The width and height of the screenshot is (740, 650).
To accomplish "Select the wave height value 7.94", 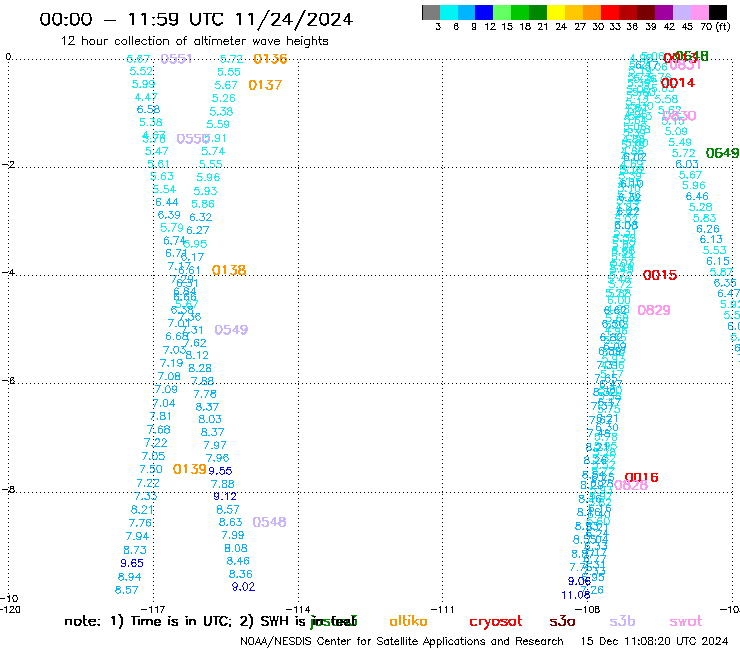I will pyautogui.click(x=137, y=536).
